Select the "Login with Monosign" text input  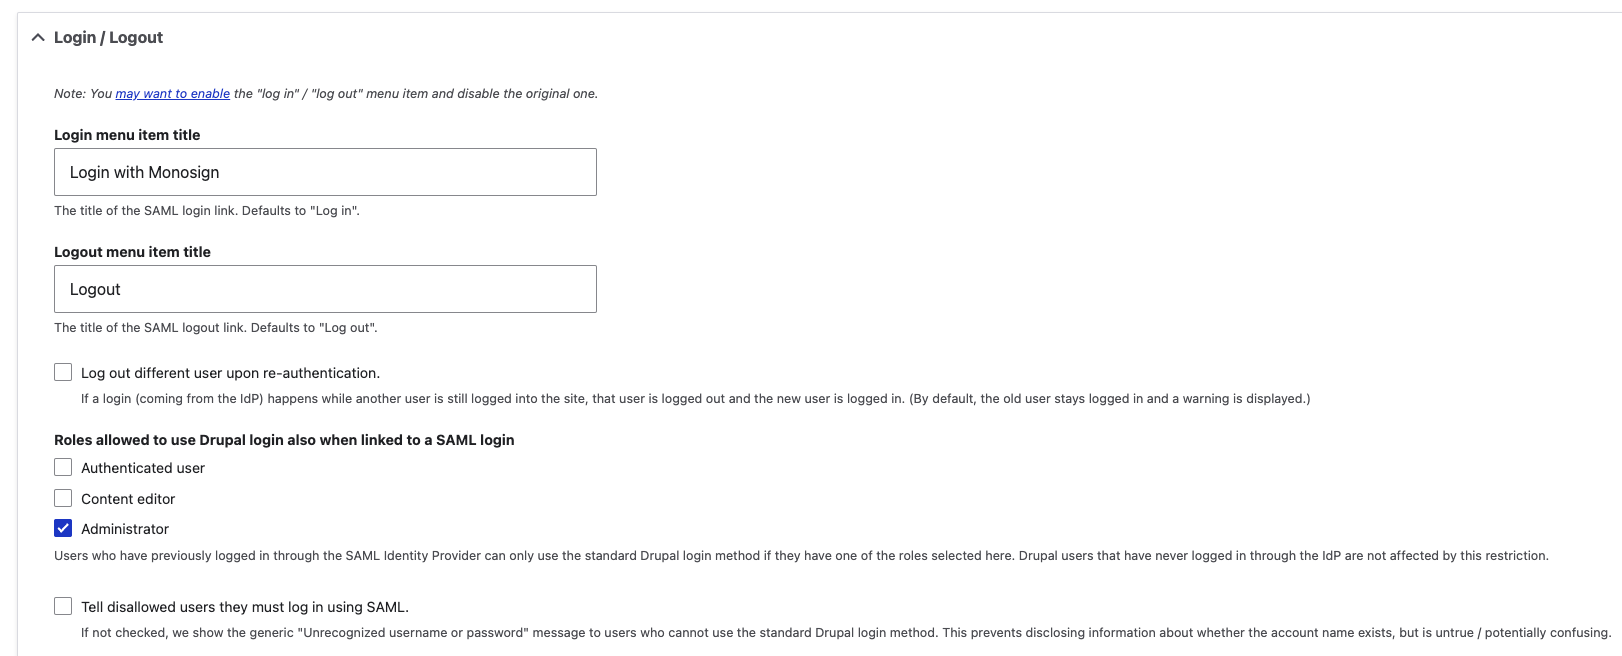pyautogui.click(x=325, y=171)
